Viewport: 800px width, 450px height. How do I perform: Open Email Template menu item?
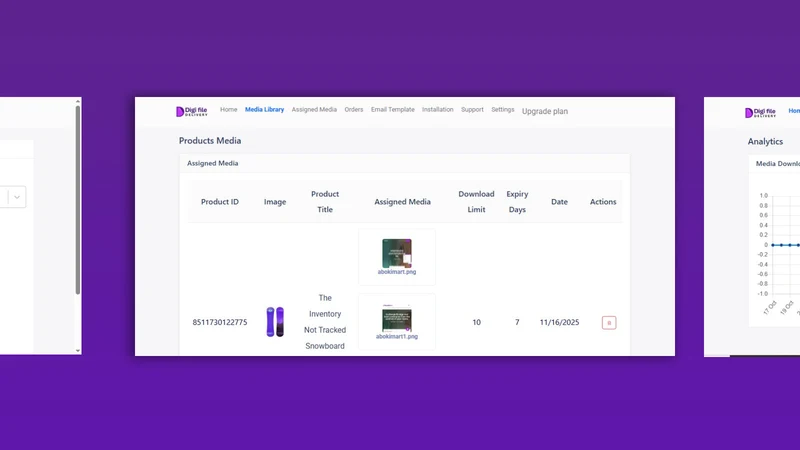coord(393,110)
